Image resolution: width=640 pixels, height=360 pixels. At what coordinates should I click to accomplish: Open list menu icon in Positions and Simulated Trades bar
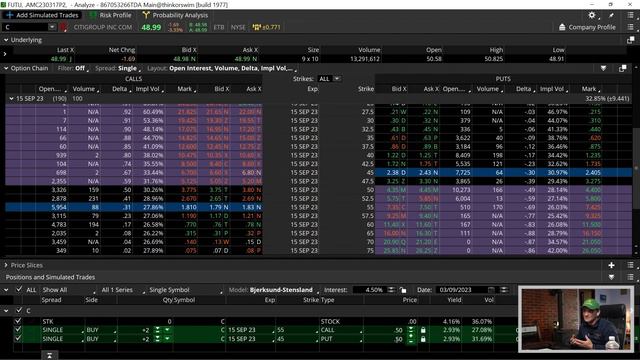coord(631,277)
